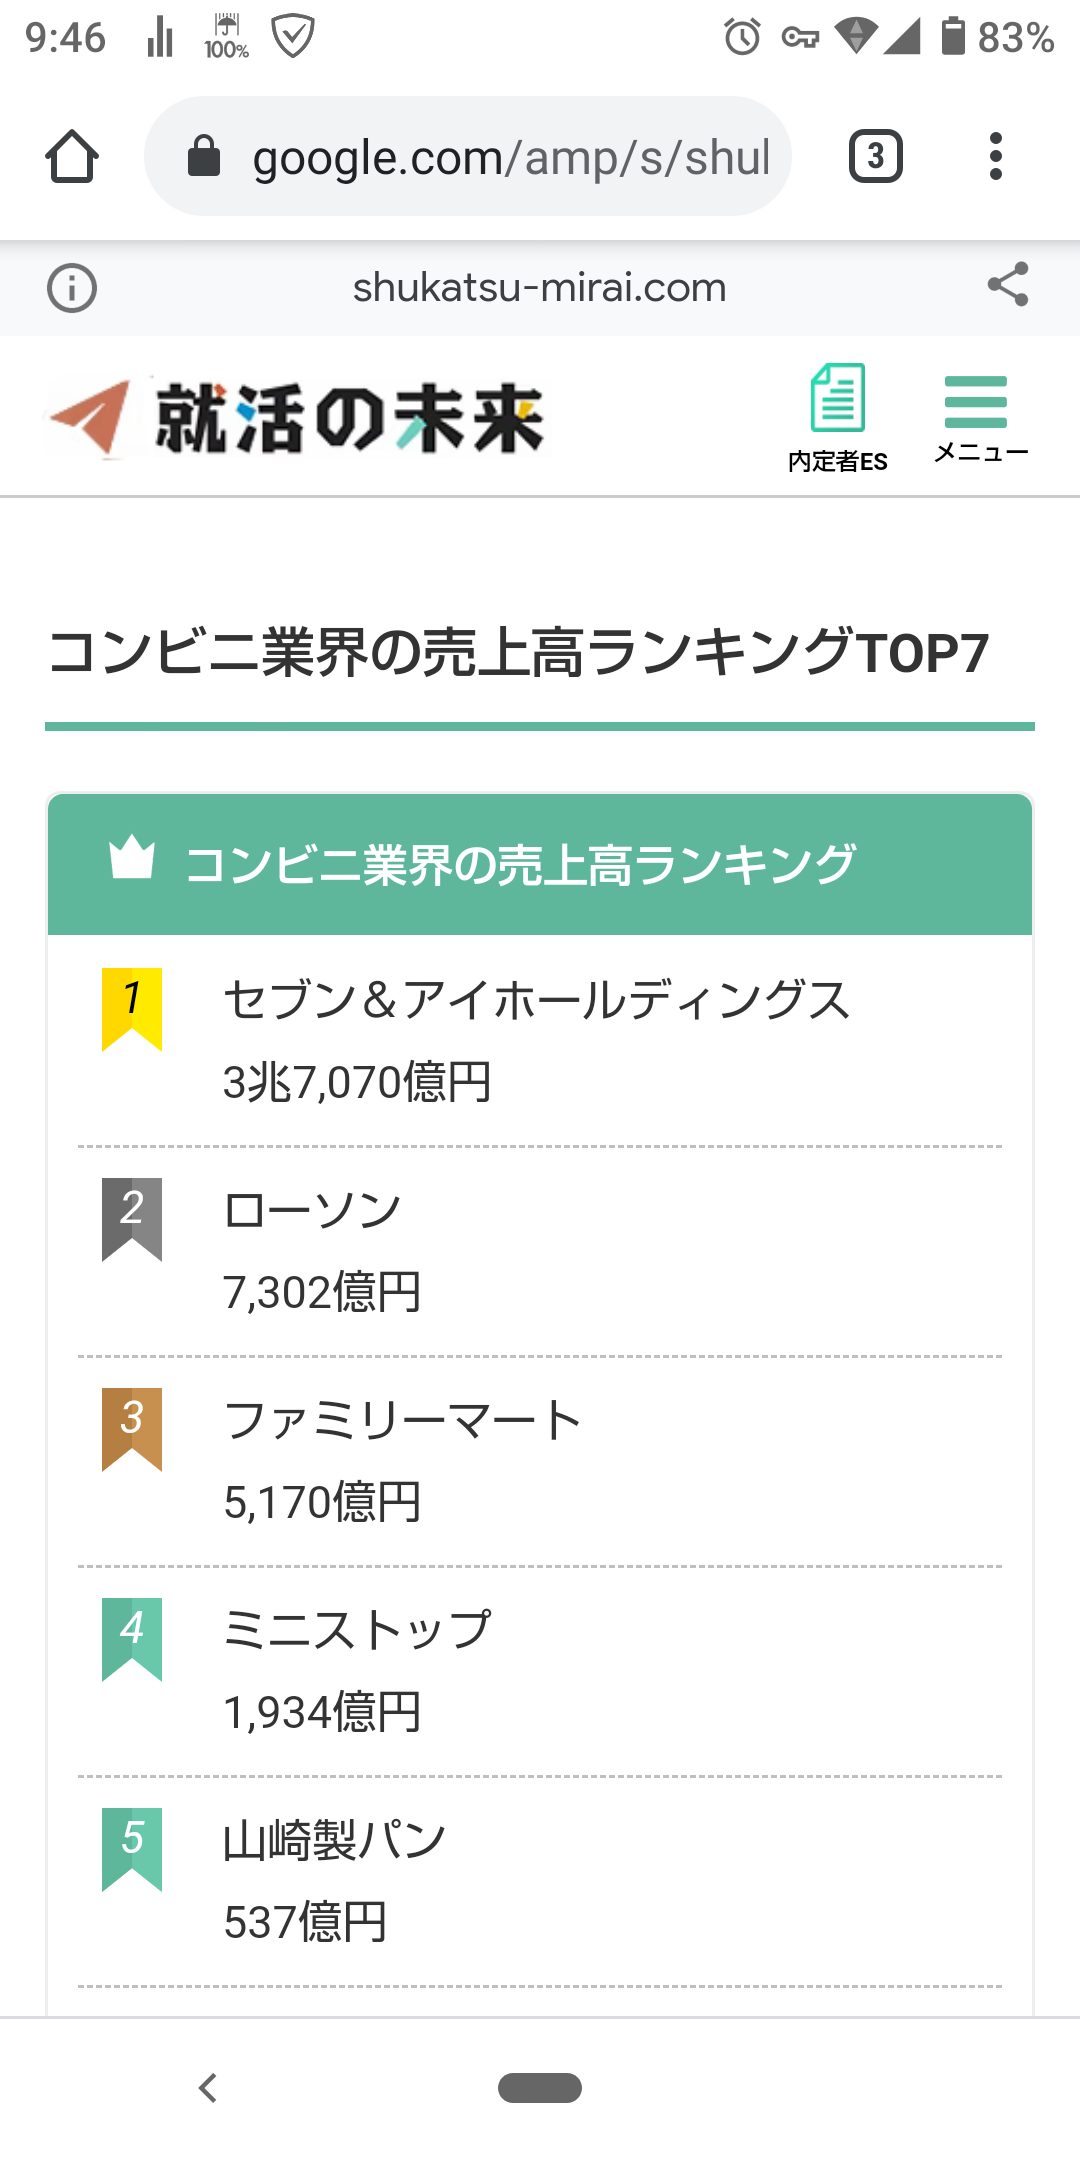The image size is (1080, 2160).
Task: Open the tab switcher showing 3 tabs
Action: point(875,157)
